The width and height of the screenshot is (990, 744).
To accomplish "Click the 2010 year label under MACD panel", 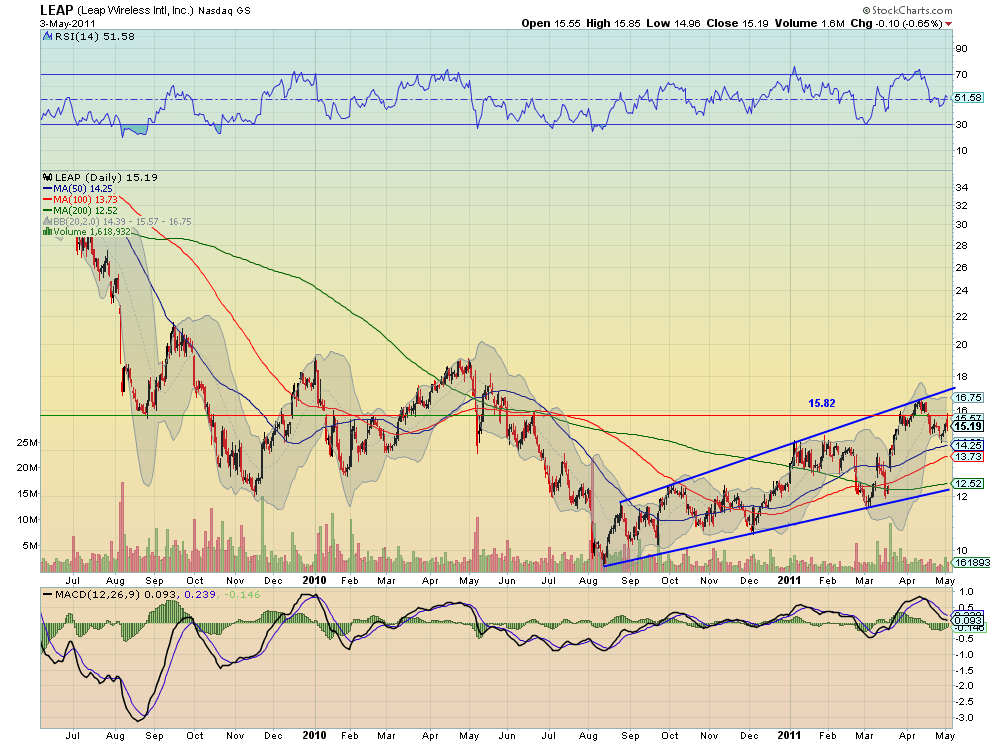I will [314, 735].
